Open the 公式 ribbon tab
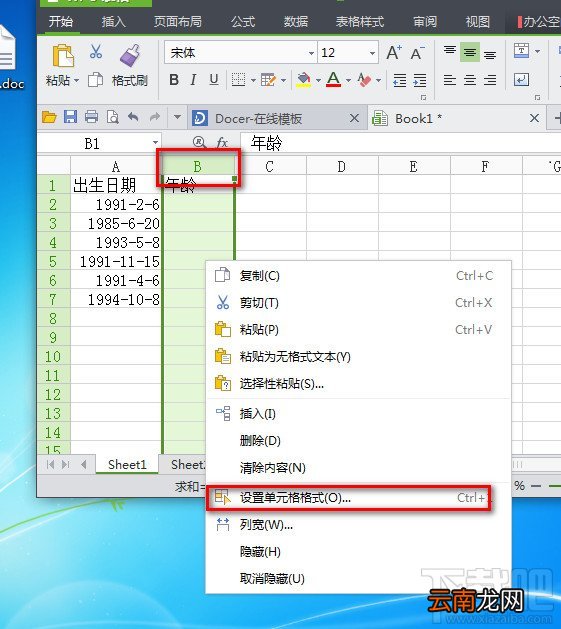The width and height of the screenshot is (561, 629). (x=243, y=22)
